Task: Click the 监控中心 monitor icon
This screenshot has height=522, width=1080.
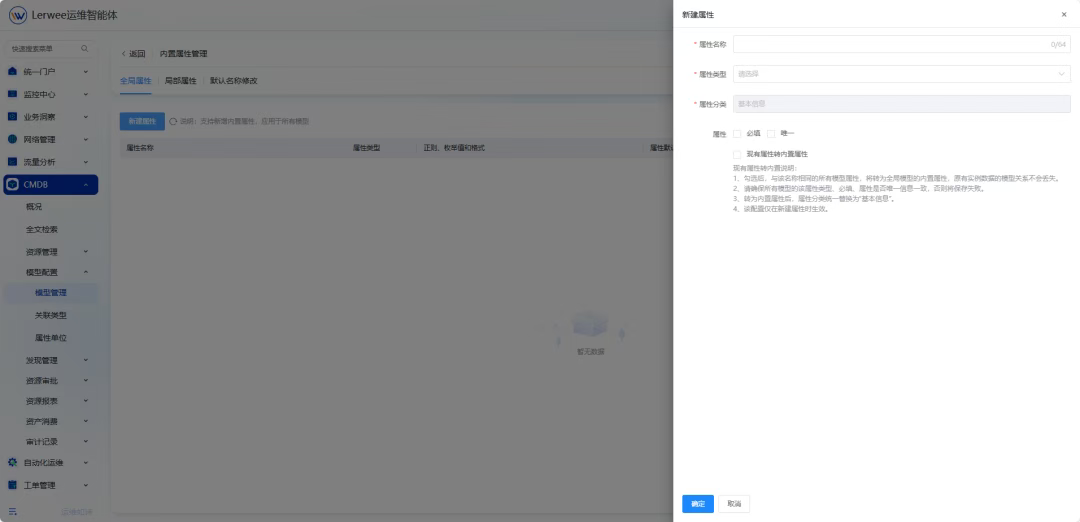Action: tap(13, 94)
